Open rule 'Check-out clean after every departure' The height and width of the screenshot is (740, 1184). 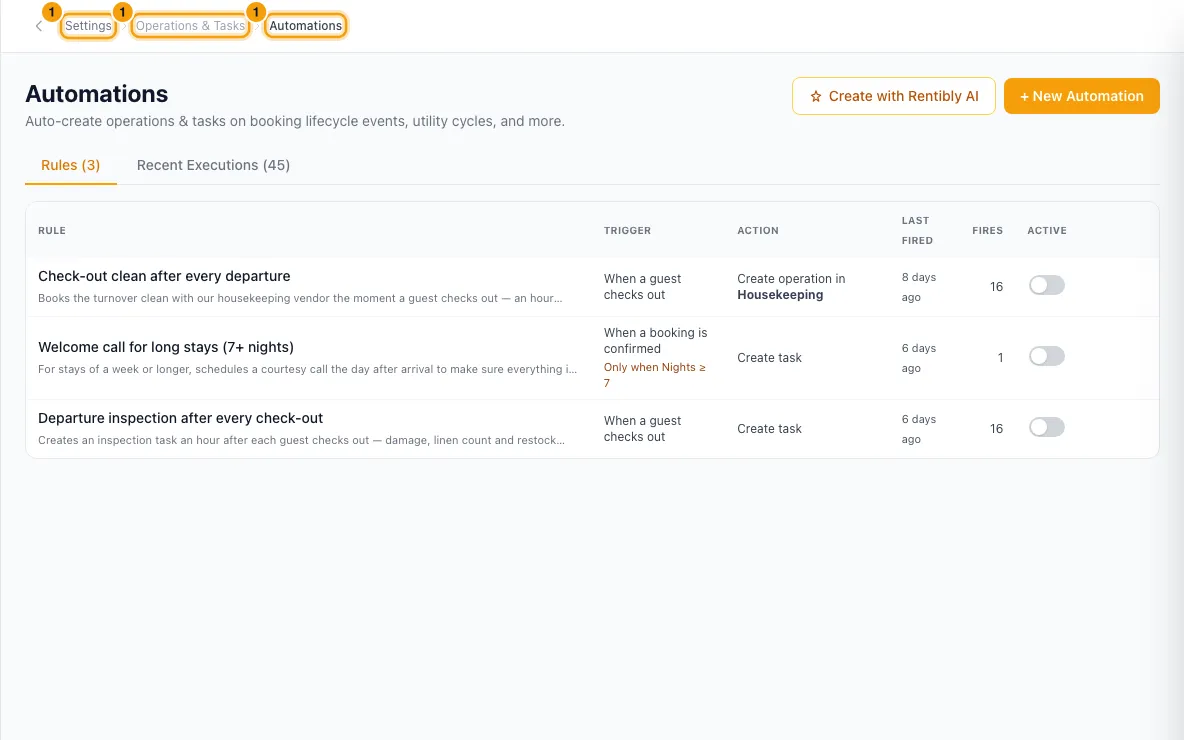[164, 276]
